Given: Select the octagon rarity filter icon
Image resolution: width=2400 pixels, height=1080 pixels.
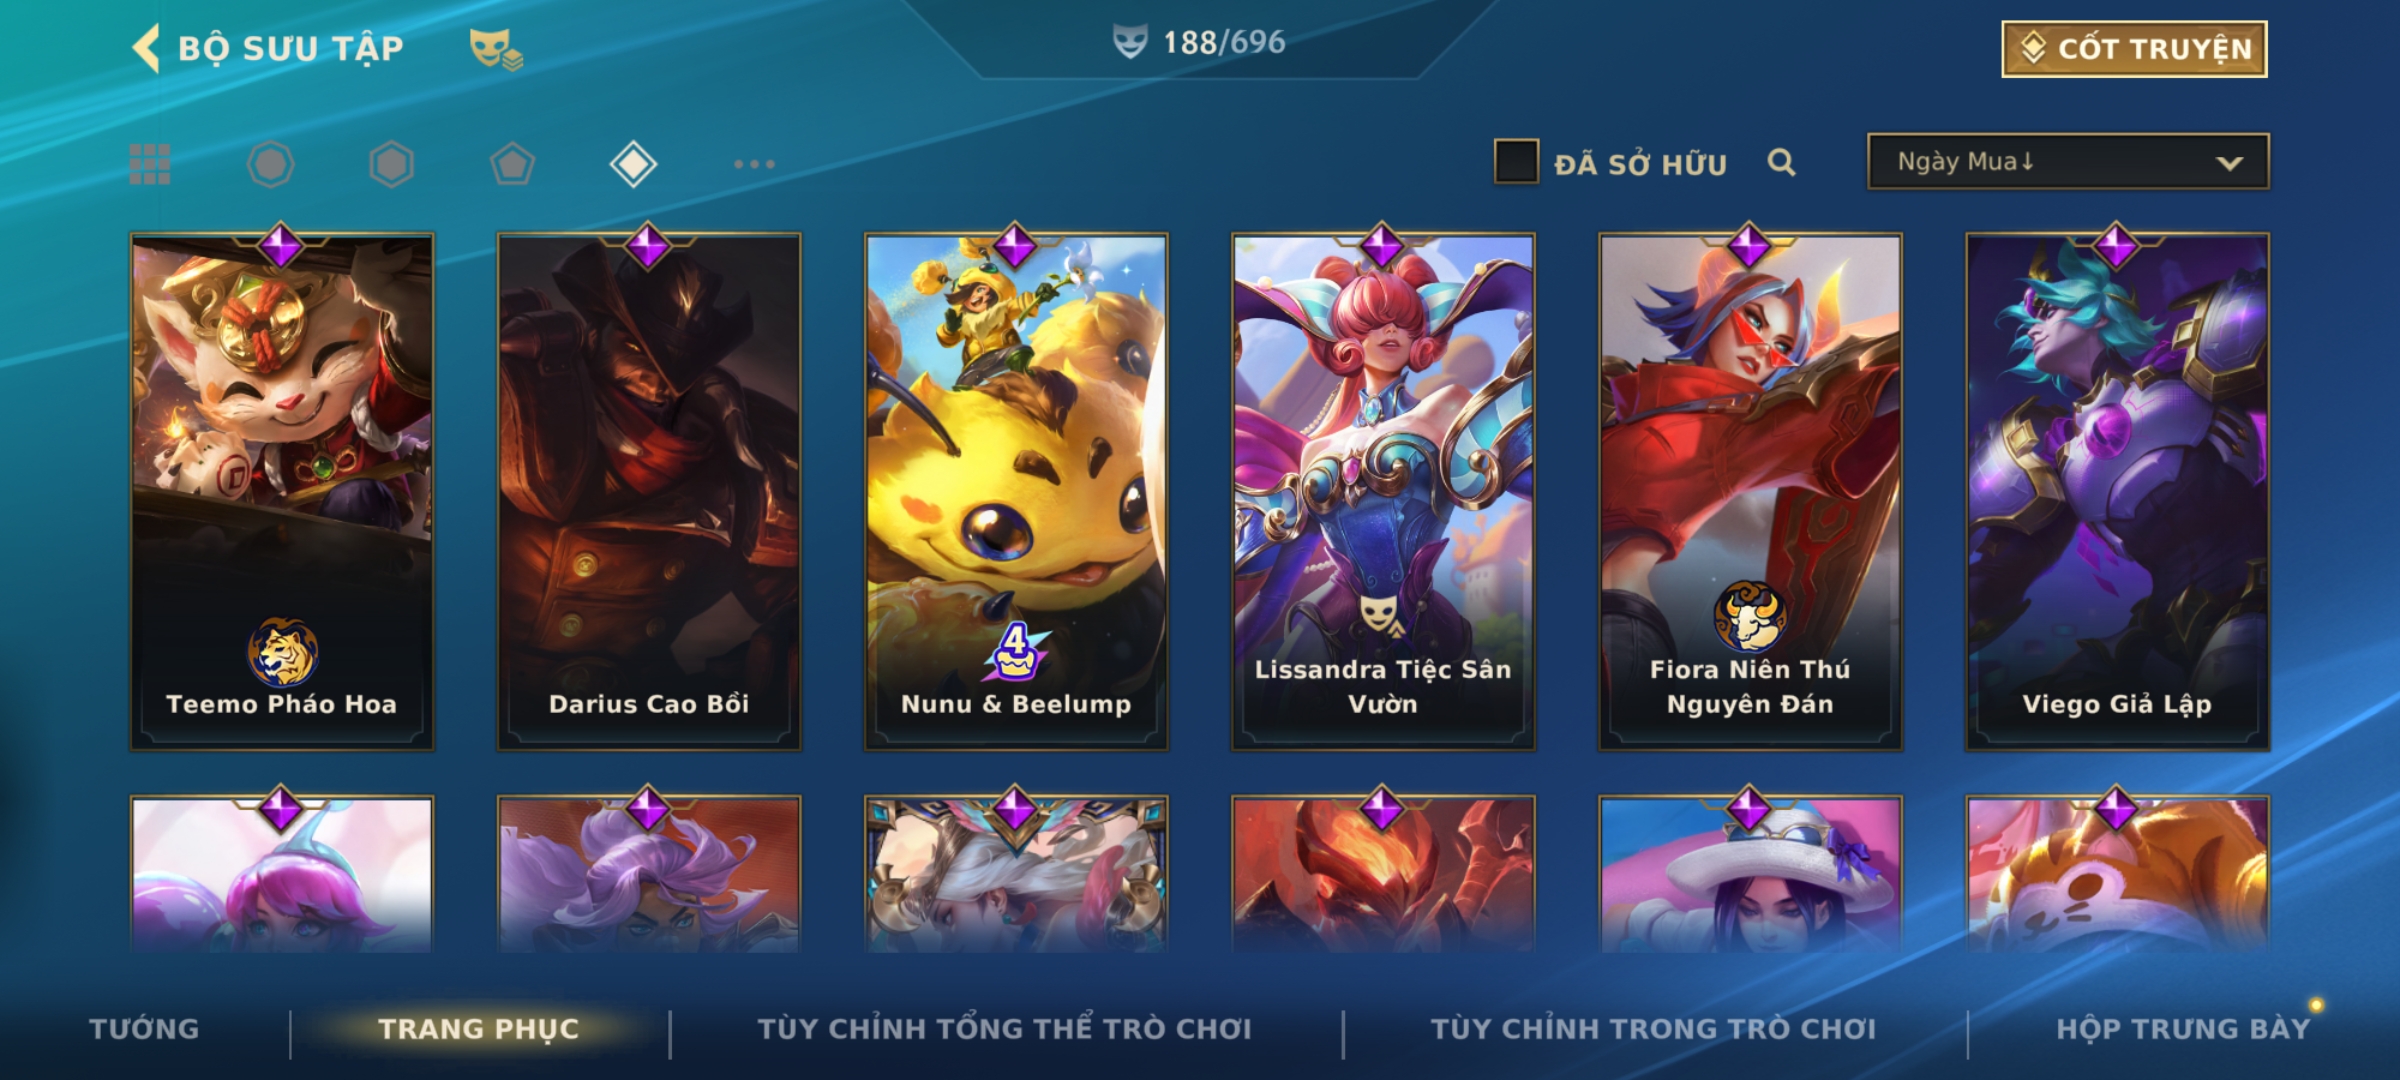Looking at the screenshot, I should [271, 164].
